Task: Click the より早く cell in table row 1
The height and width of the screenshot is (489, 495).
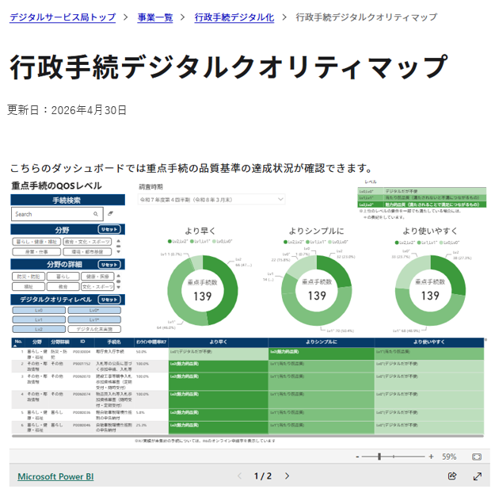Action: [218, 354]
